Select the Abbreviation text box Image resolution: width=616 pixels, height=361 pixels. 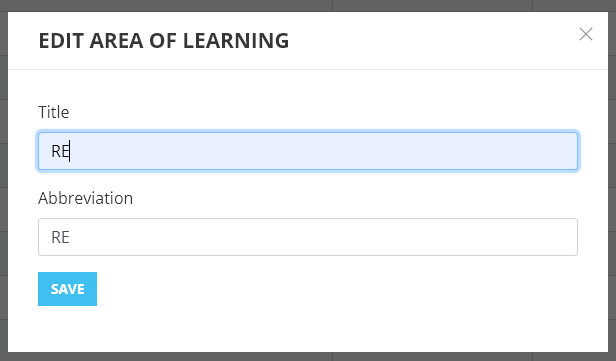(x=308, y=237)
